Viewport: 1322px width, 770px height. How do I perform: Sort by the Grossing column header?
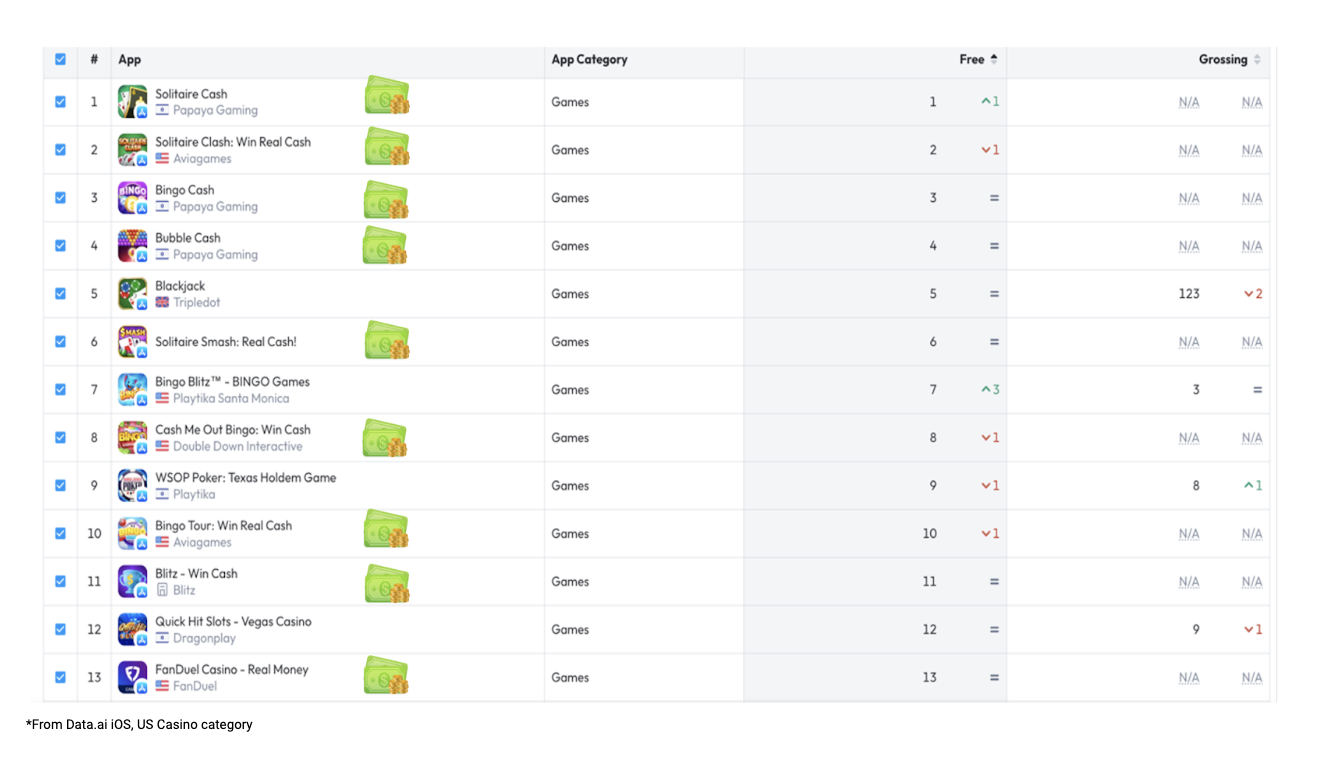1230,60
